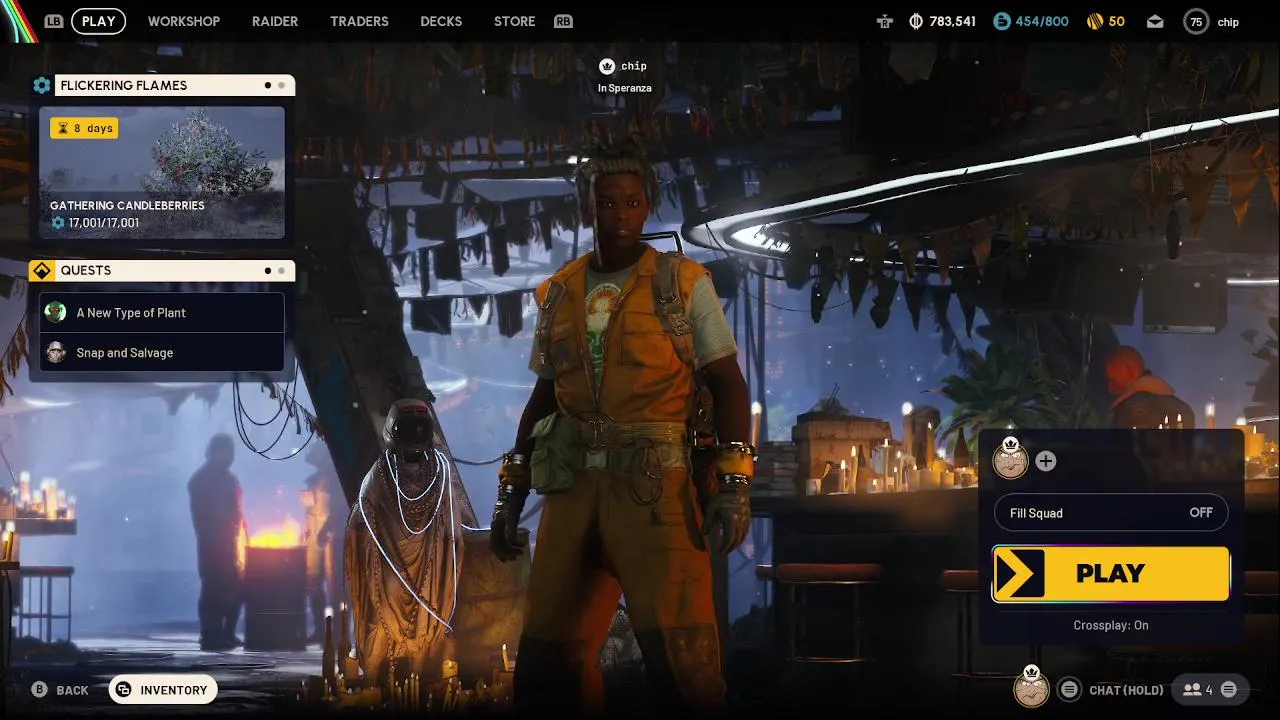Click the squad leader avatar in play panel
The width and height of the screenshot is (1280, 720).
point(1010,460)
